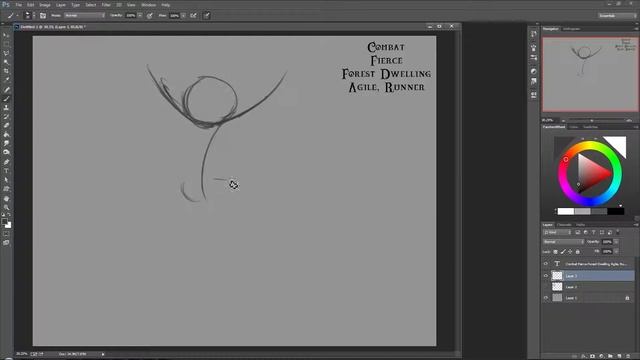This screenshot has width=640, height=360.
Task: Open the Layers panel Opacity arrow
Action: coord(616,242)
